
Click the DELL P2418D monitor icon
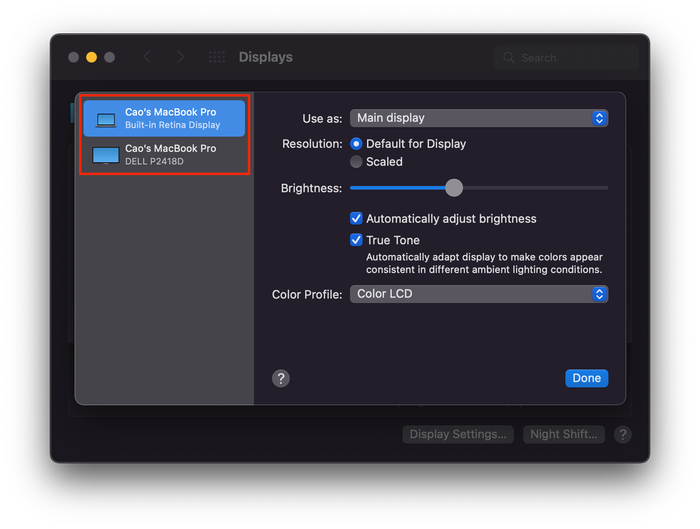106,155
